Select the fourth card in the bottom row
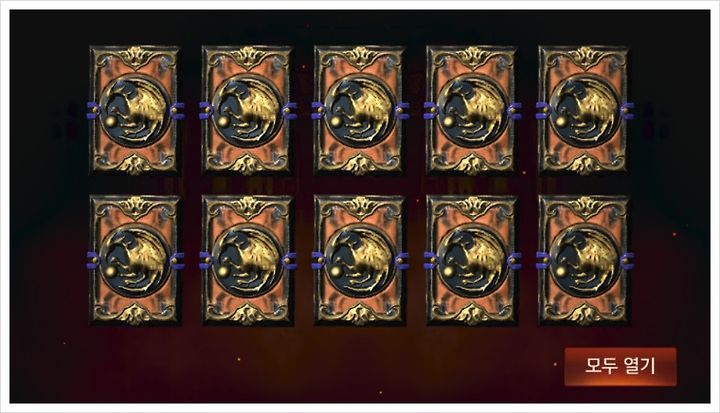The image size is (720, 413). (472, 260)
